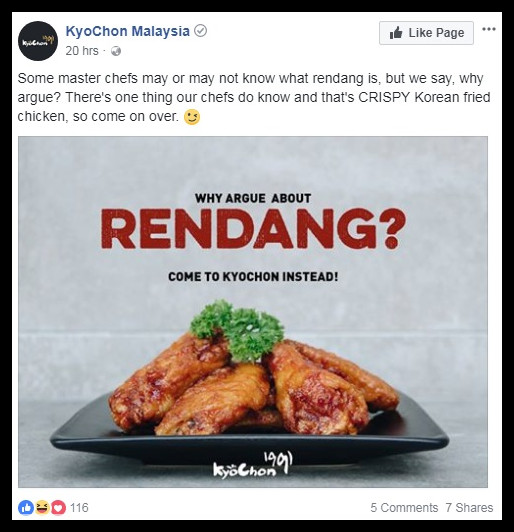Open the KyoChon Malaysia profile picture
Screen dimensions: 514x532
click(x=38, y=41)
